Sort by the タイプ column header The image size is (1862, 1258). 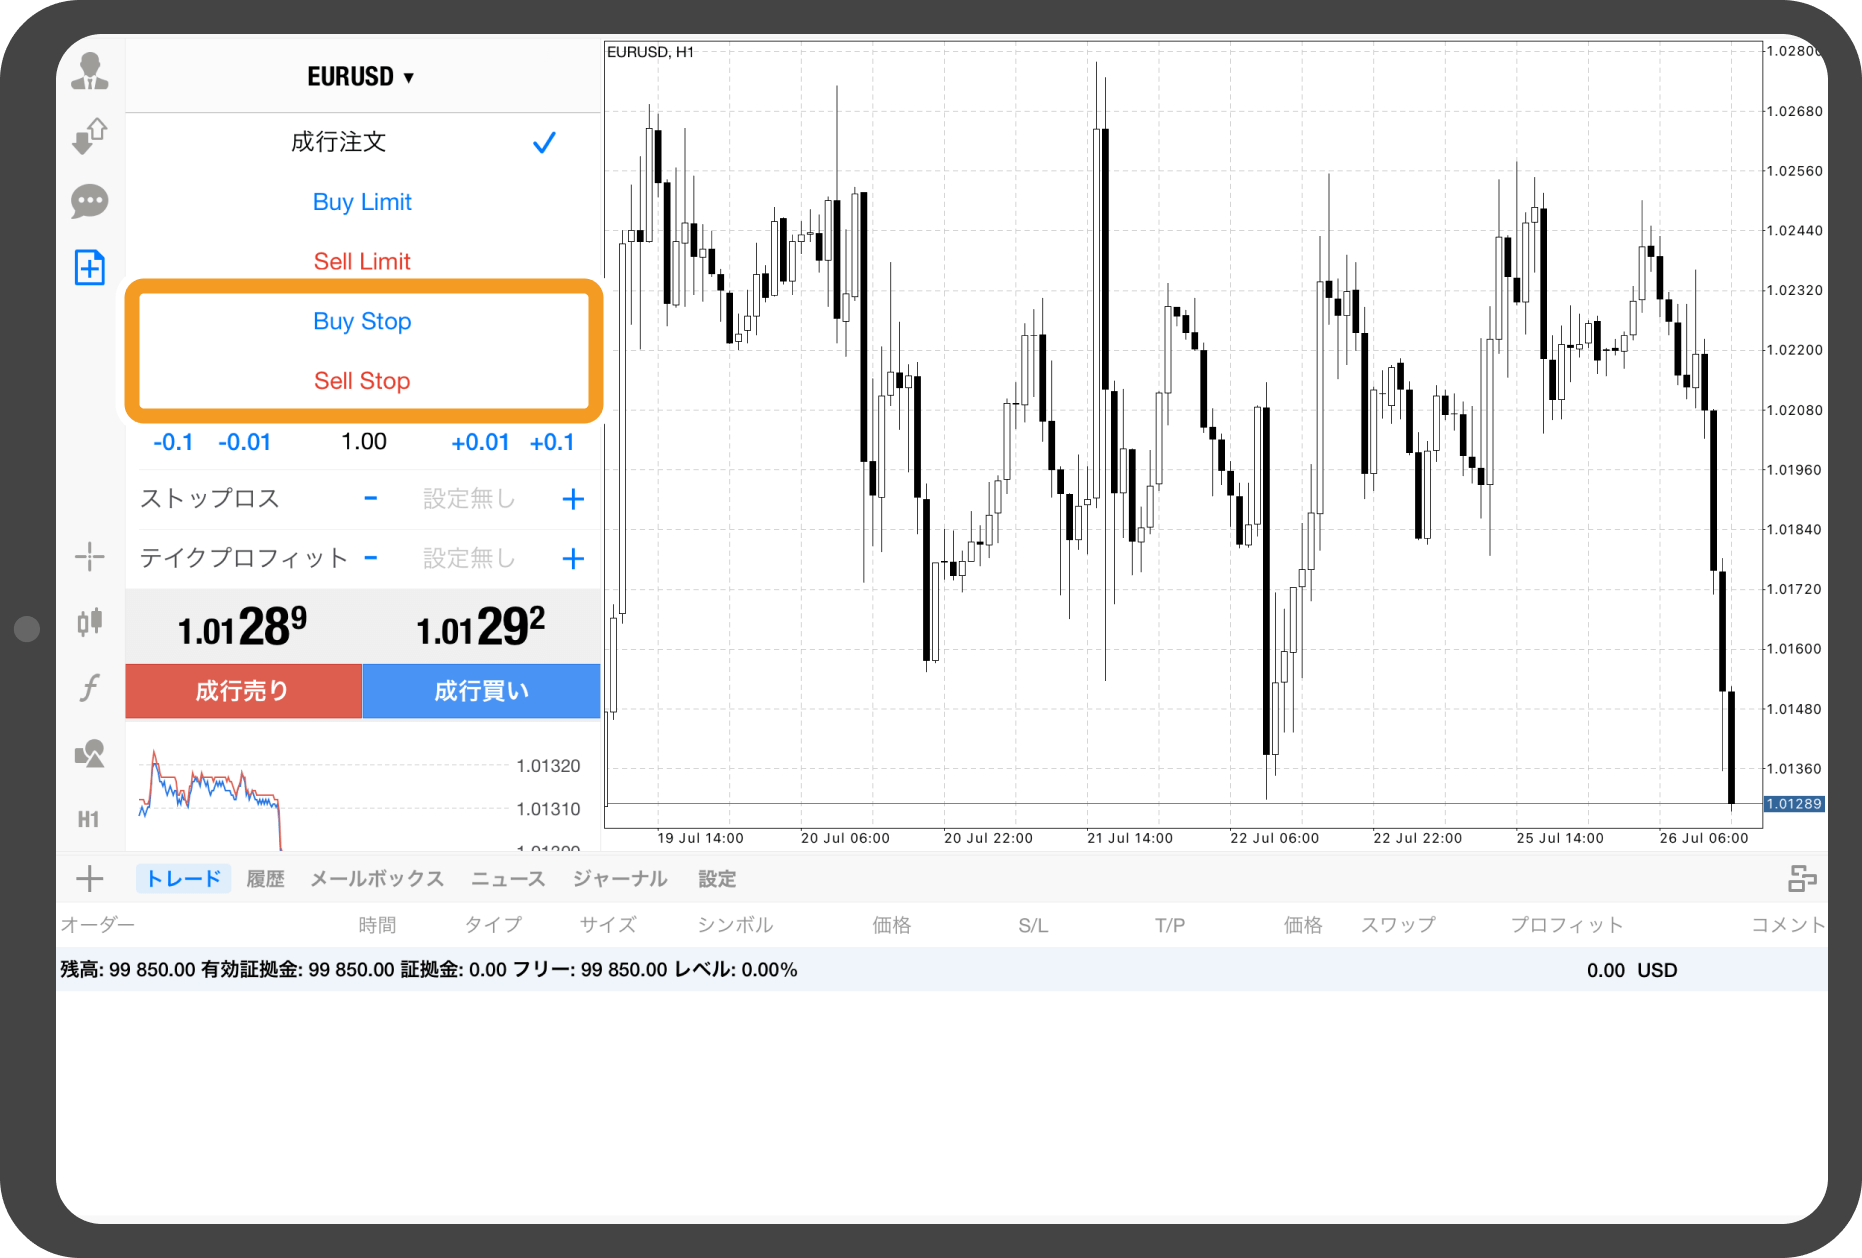(x=493, y=925)
